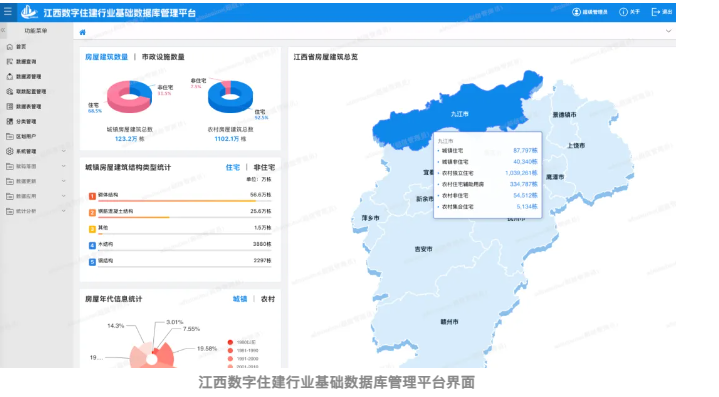Toggle the 1991-2000 legend item
The width and height of the screenshot is (719, 397).
(243, 359)
